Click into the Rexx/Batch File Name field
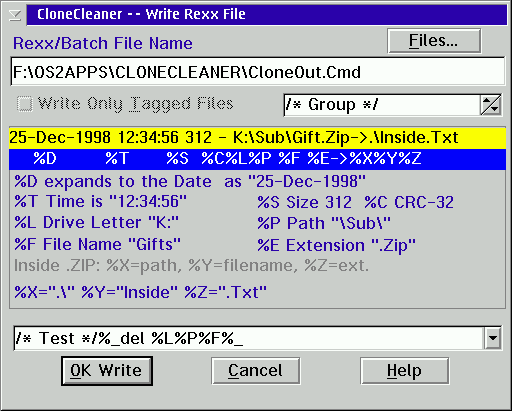 coord(257,72)
